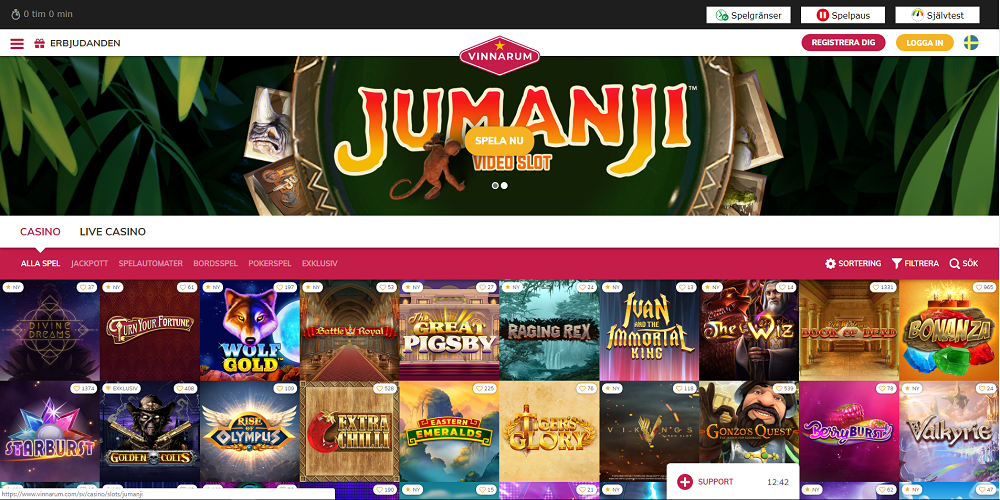The width and height of the screenshot is (1000, 500).
Task: Select the Spelautomater category
Action: coord(151,263)
